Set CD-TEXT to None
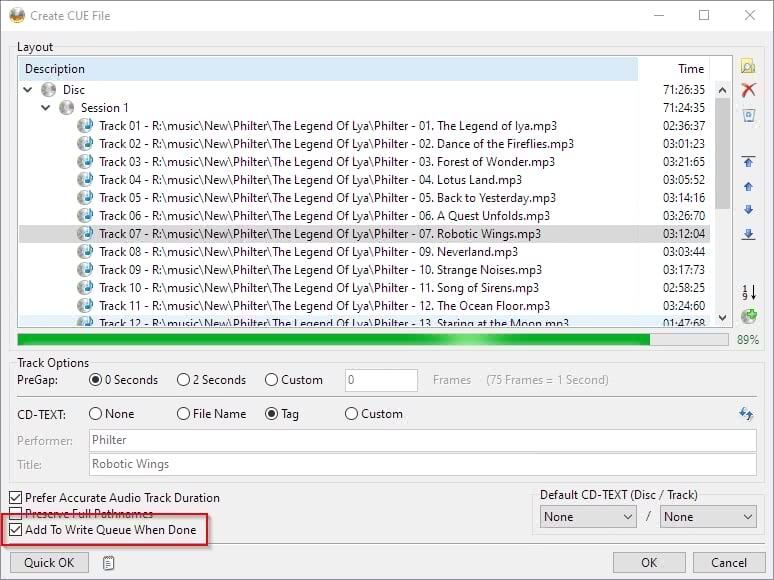Image resolution: width=774 pixels, height=580 pixels. [95, 414]
